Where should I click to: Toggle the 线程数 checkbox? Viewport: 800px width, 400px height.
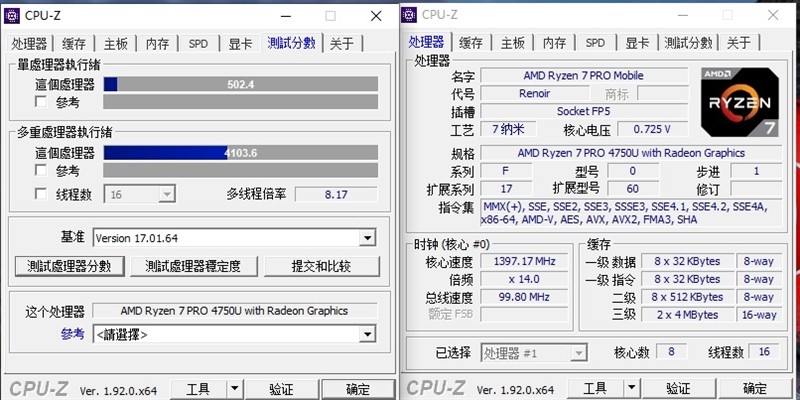pyautogui.click(x=41, y=194)
